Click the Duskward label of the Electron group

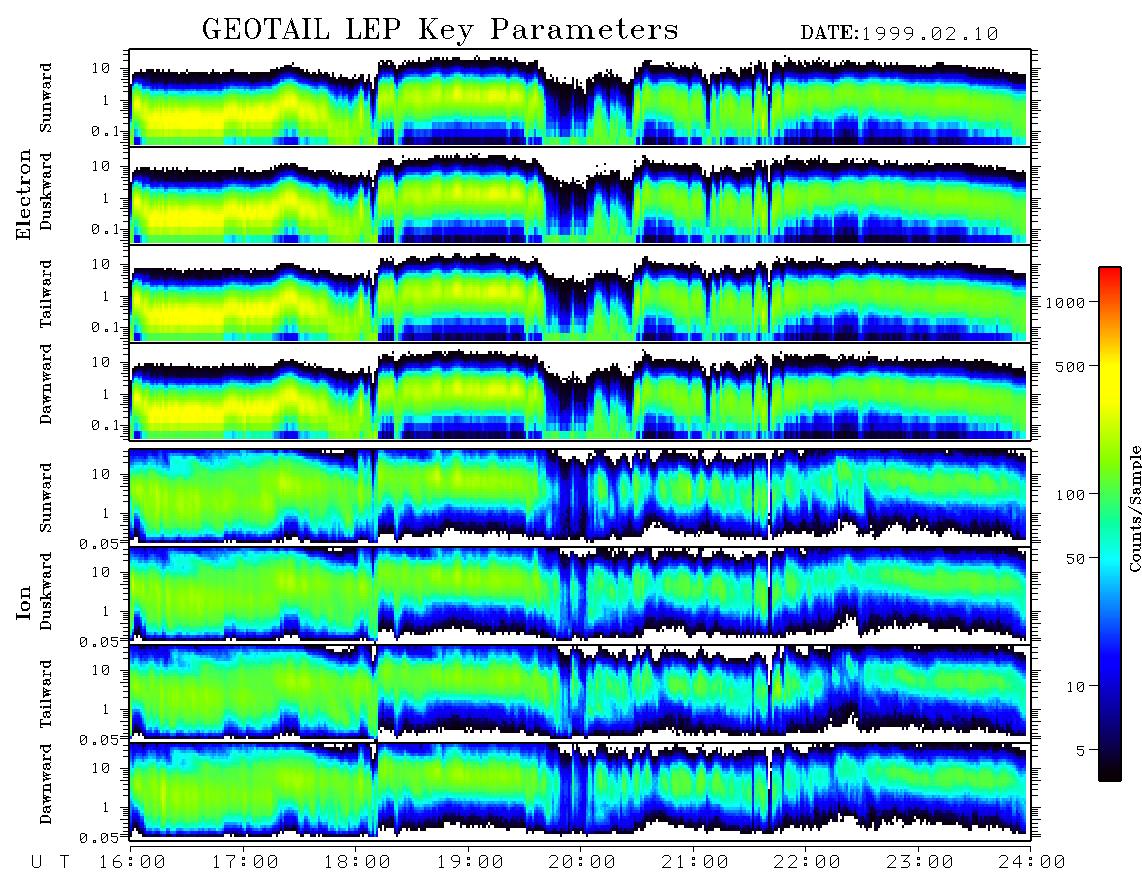click(46, 192)
